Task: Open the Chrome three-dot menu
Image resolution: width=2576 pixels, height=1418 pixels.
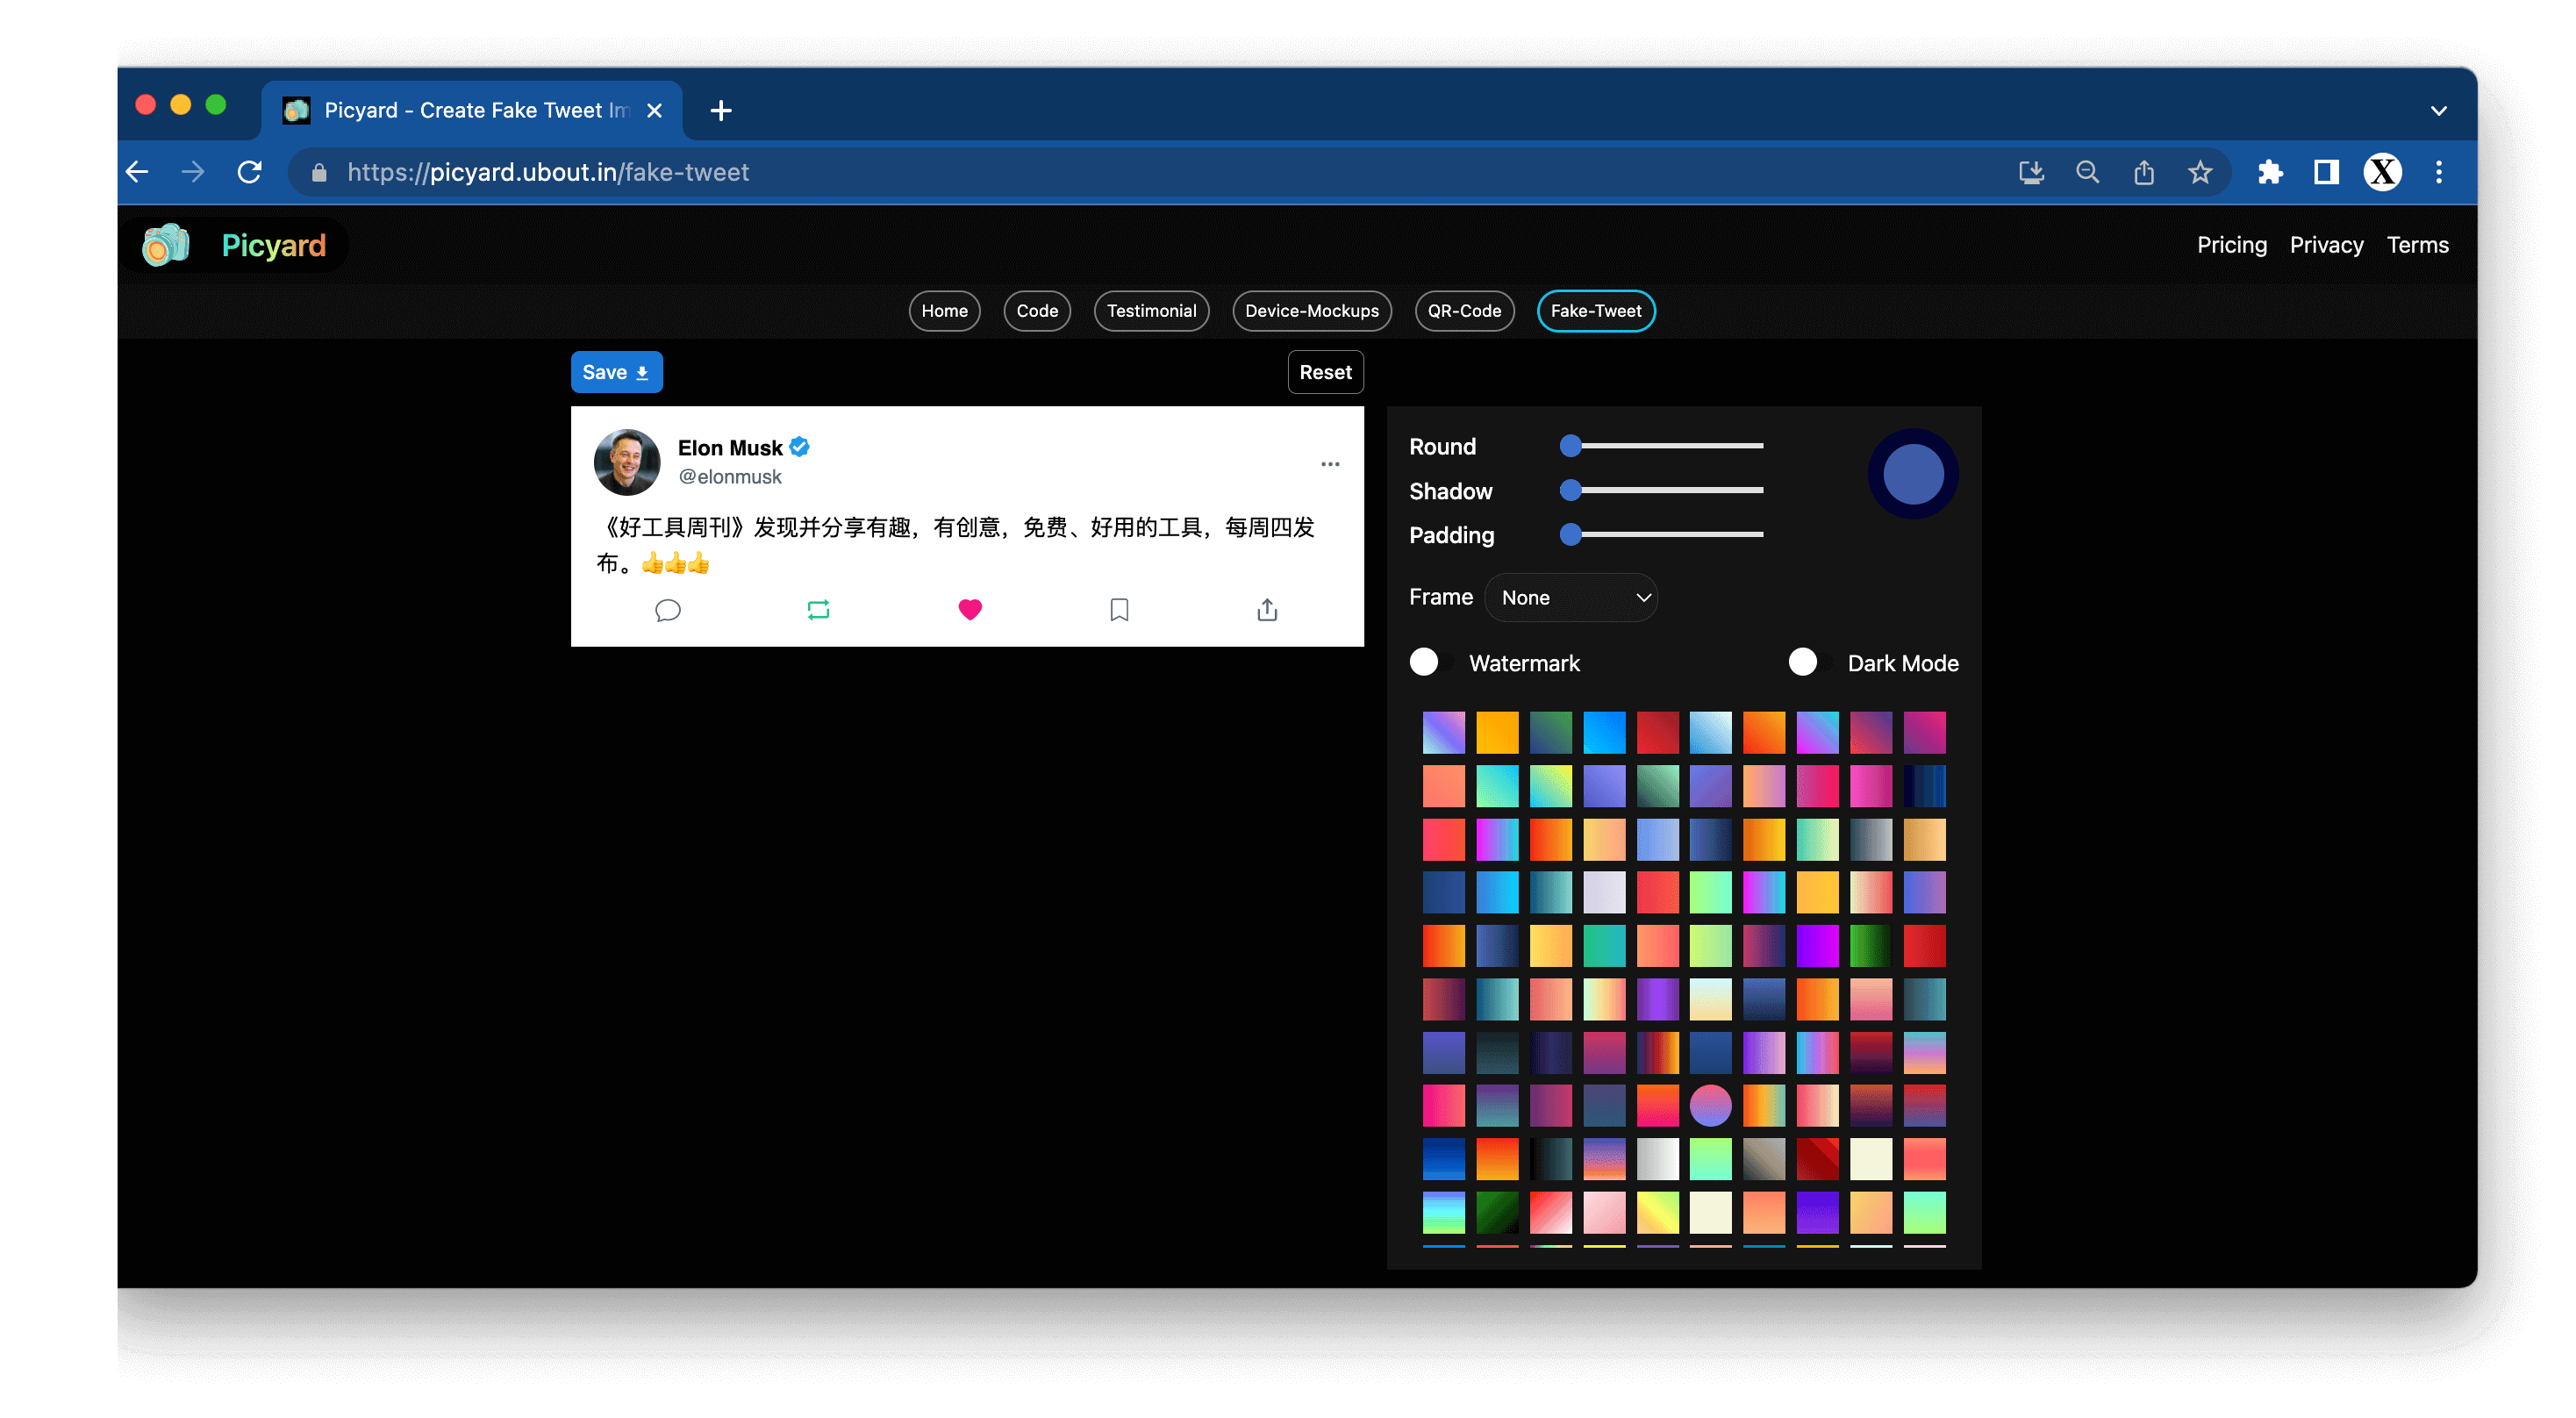Action: 2438,172
